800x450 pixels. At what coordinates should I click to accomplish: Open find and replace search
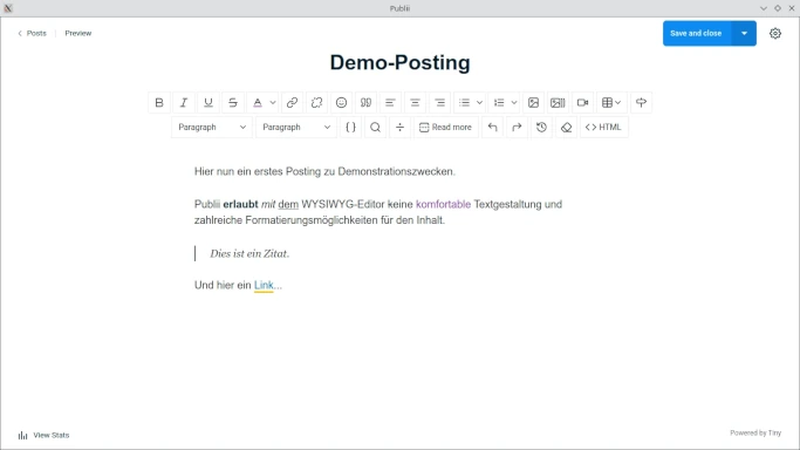click(375, 127)
